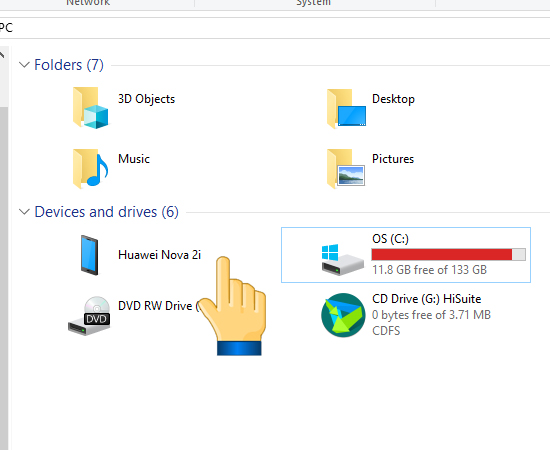Viewport: 550px width, 450px height.
Task: Select the OS (C:) drive icon
Action: pos(343,260)
